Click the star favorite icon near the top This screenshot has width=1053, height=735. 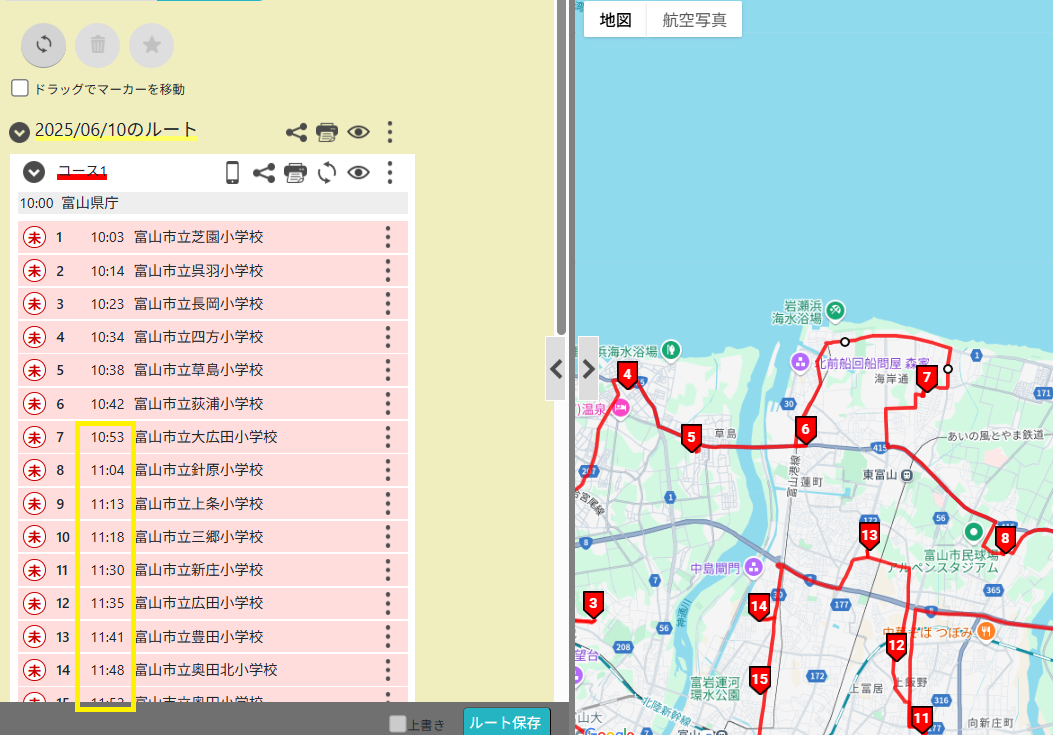click(151, 45)
